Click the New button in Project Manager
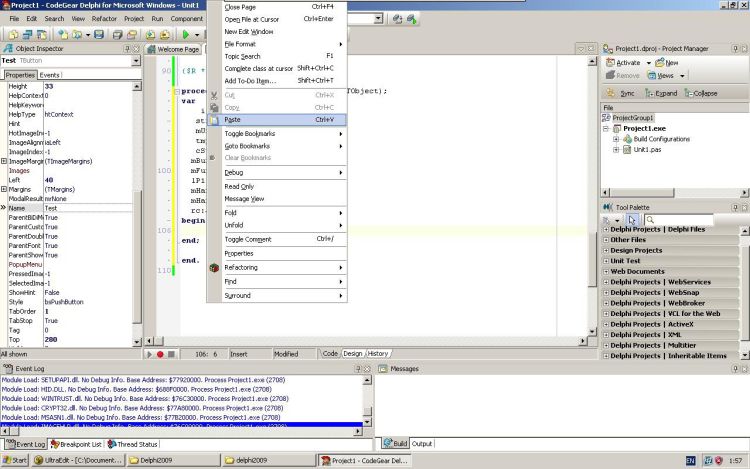 point(667,63)
